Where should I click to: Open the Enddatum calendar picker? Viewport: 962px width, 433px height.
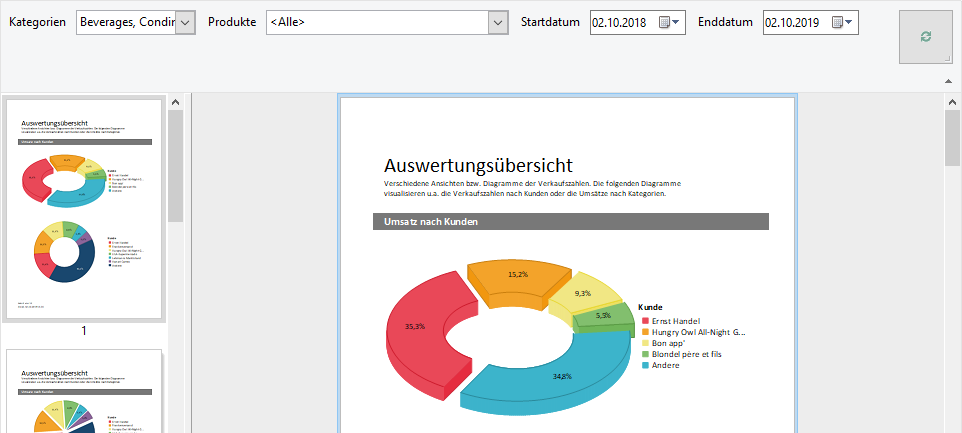[842, 23]
